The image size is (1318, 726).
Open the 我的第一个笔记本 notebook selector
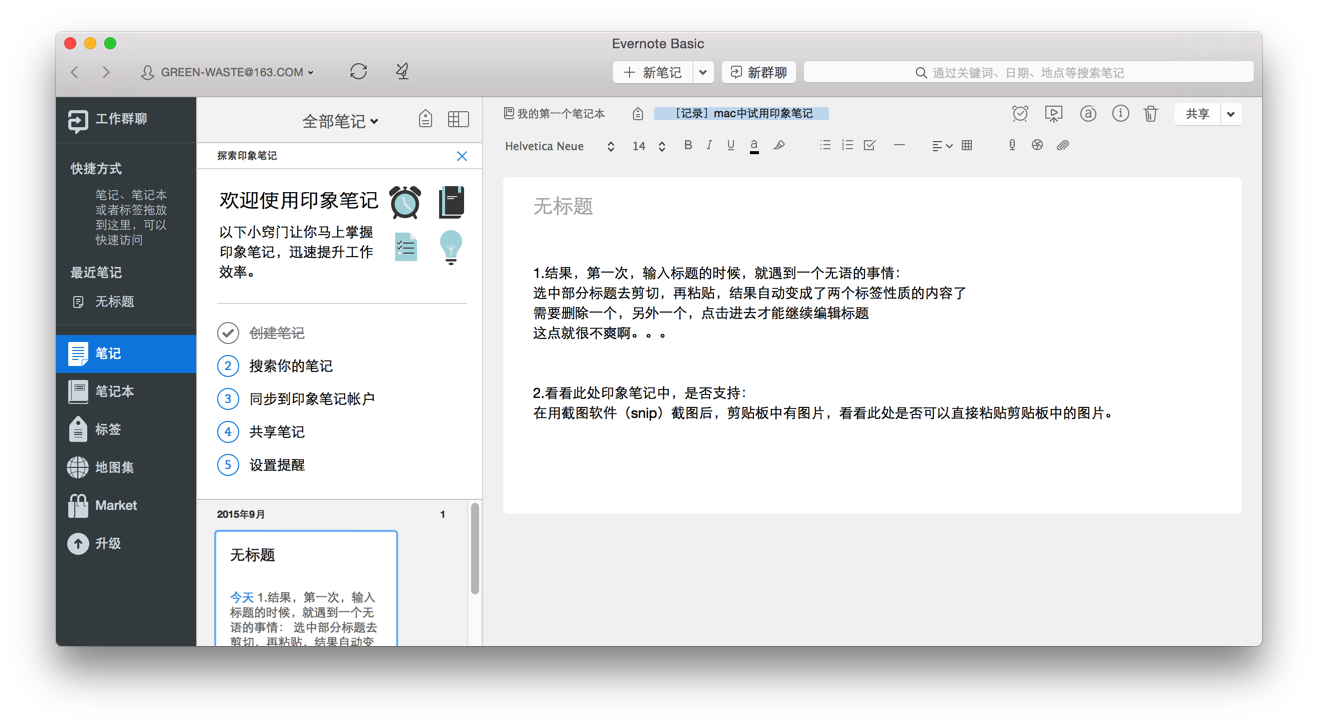pos(554,114)
